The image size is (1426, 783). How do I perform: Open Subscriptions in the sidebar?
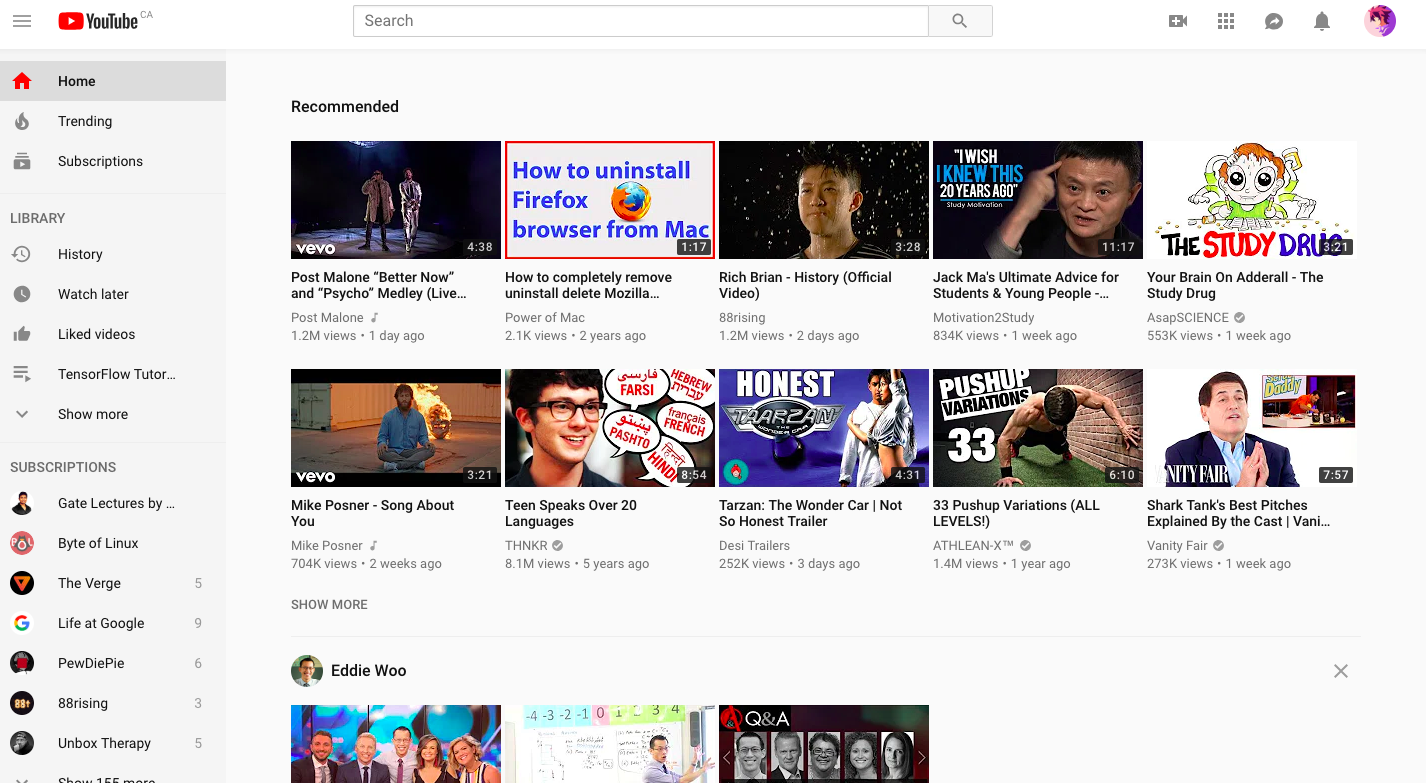100,161
